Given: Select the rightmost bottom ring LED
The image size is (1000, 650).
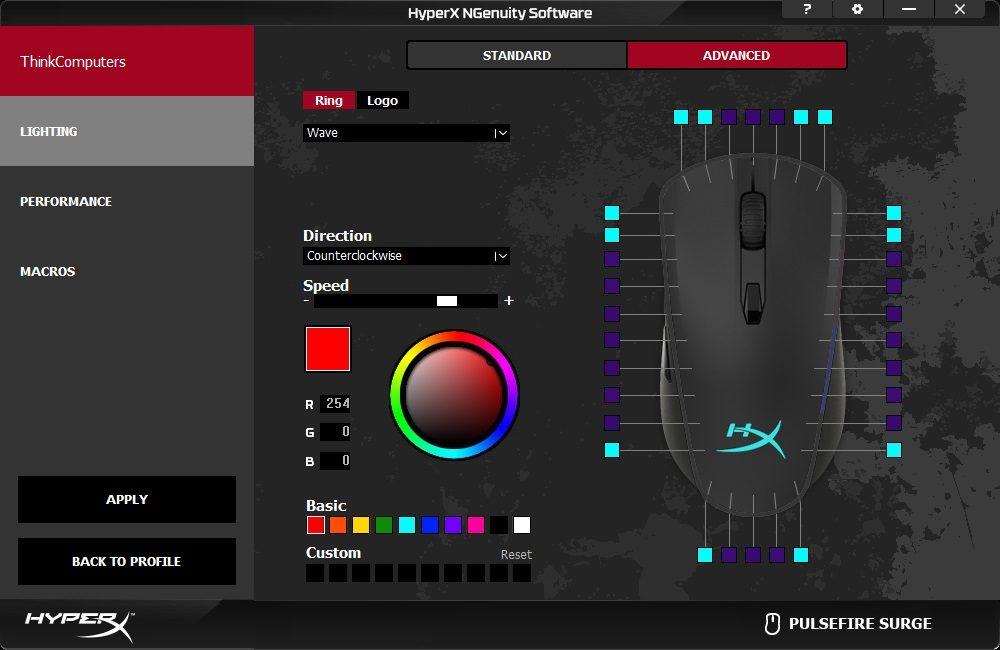Looking at the screenshot, I should pos(801,555).
